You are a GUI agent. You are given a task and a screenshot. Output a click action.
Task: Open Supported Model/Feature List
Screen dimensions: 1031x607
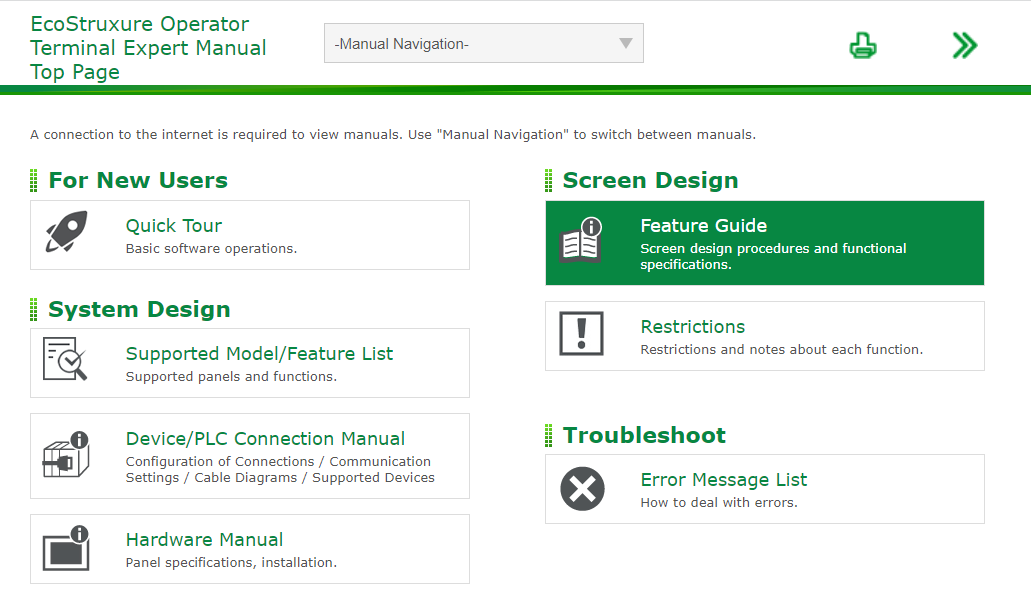pos(259,354)
